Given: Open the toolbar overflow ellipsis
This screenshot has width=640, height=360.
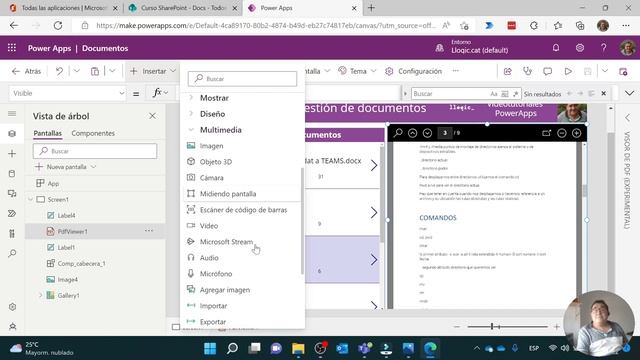Looking at the screenshot, I should (x=456, y=71).
